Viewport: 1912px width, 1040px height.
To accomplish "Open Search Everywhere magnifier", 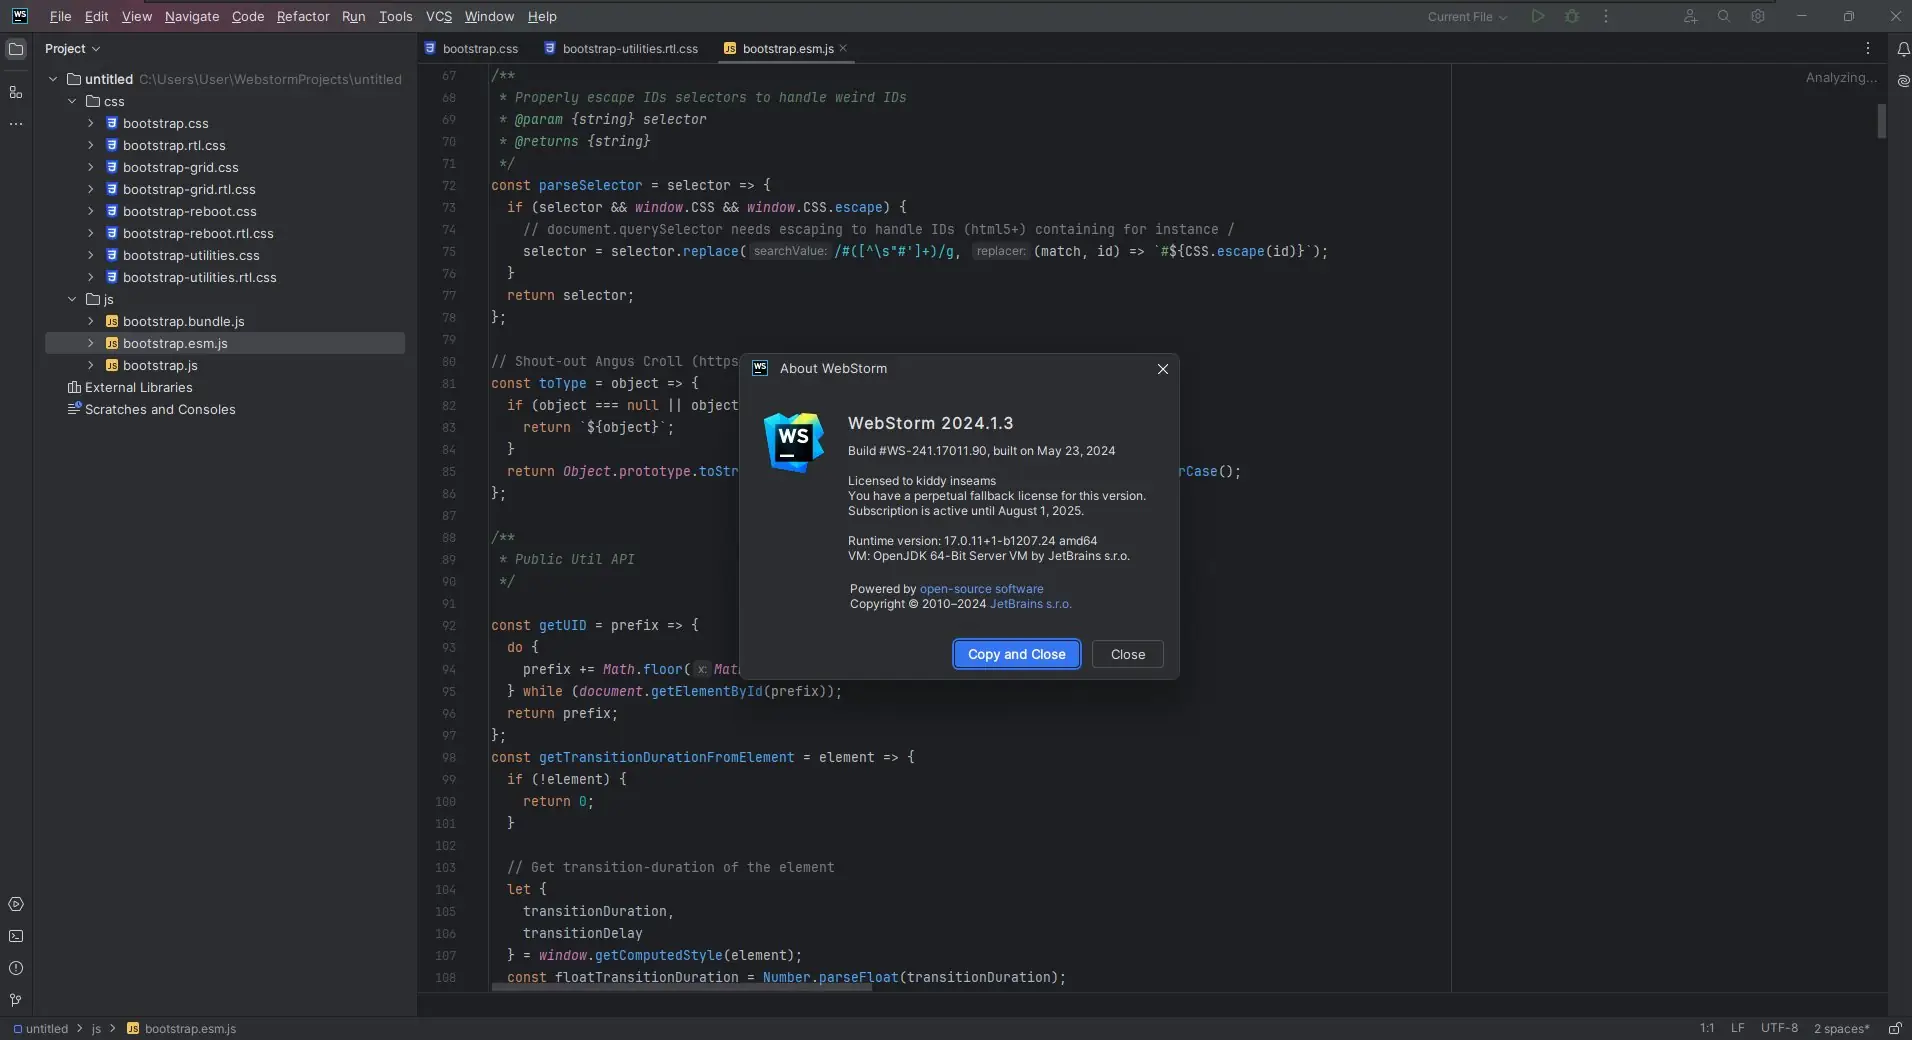I will click(1724, 16).
